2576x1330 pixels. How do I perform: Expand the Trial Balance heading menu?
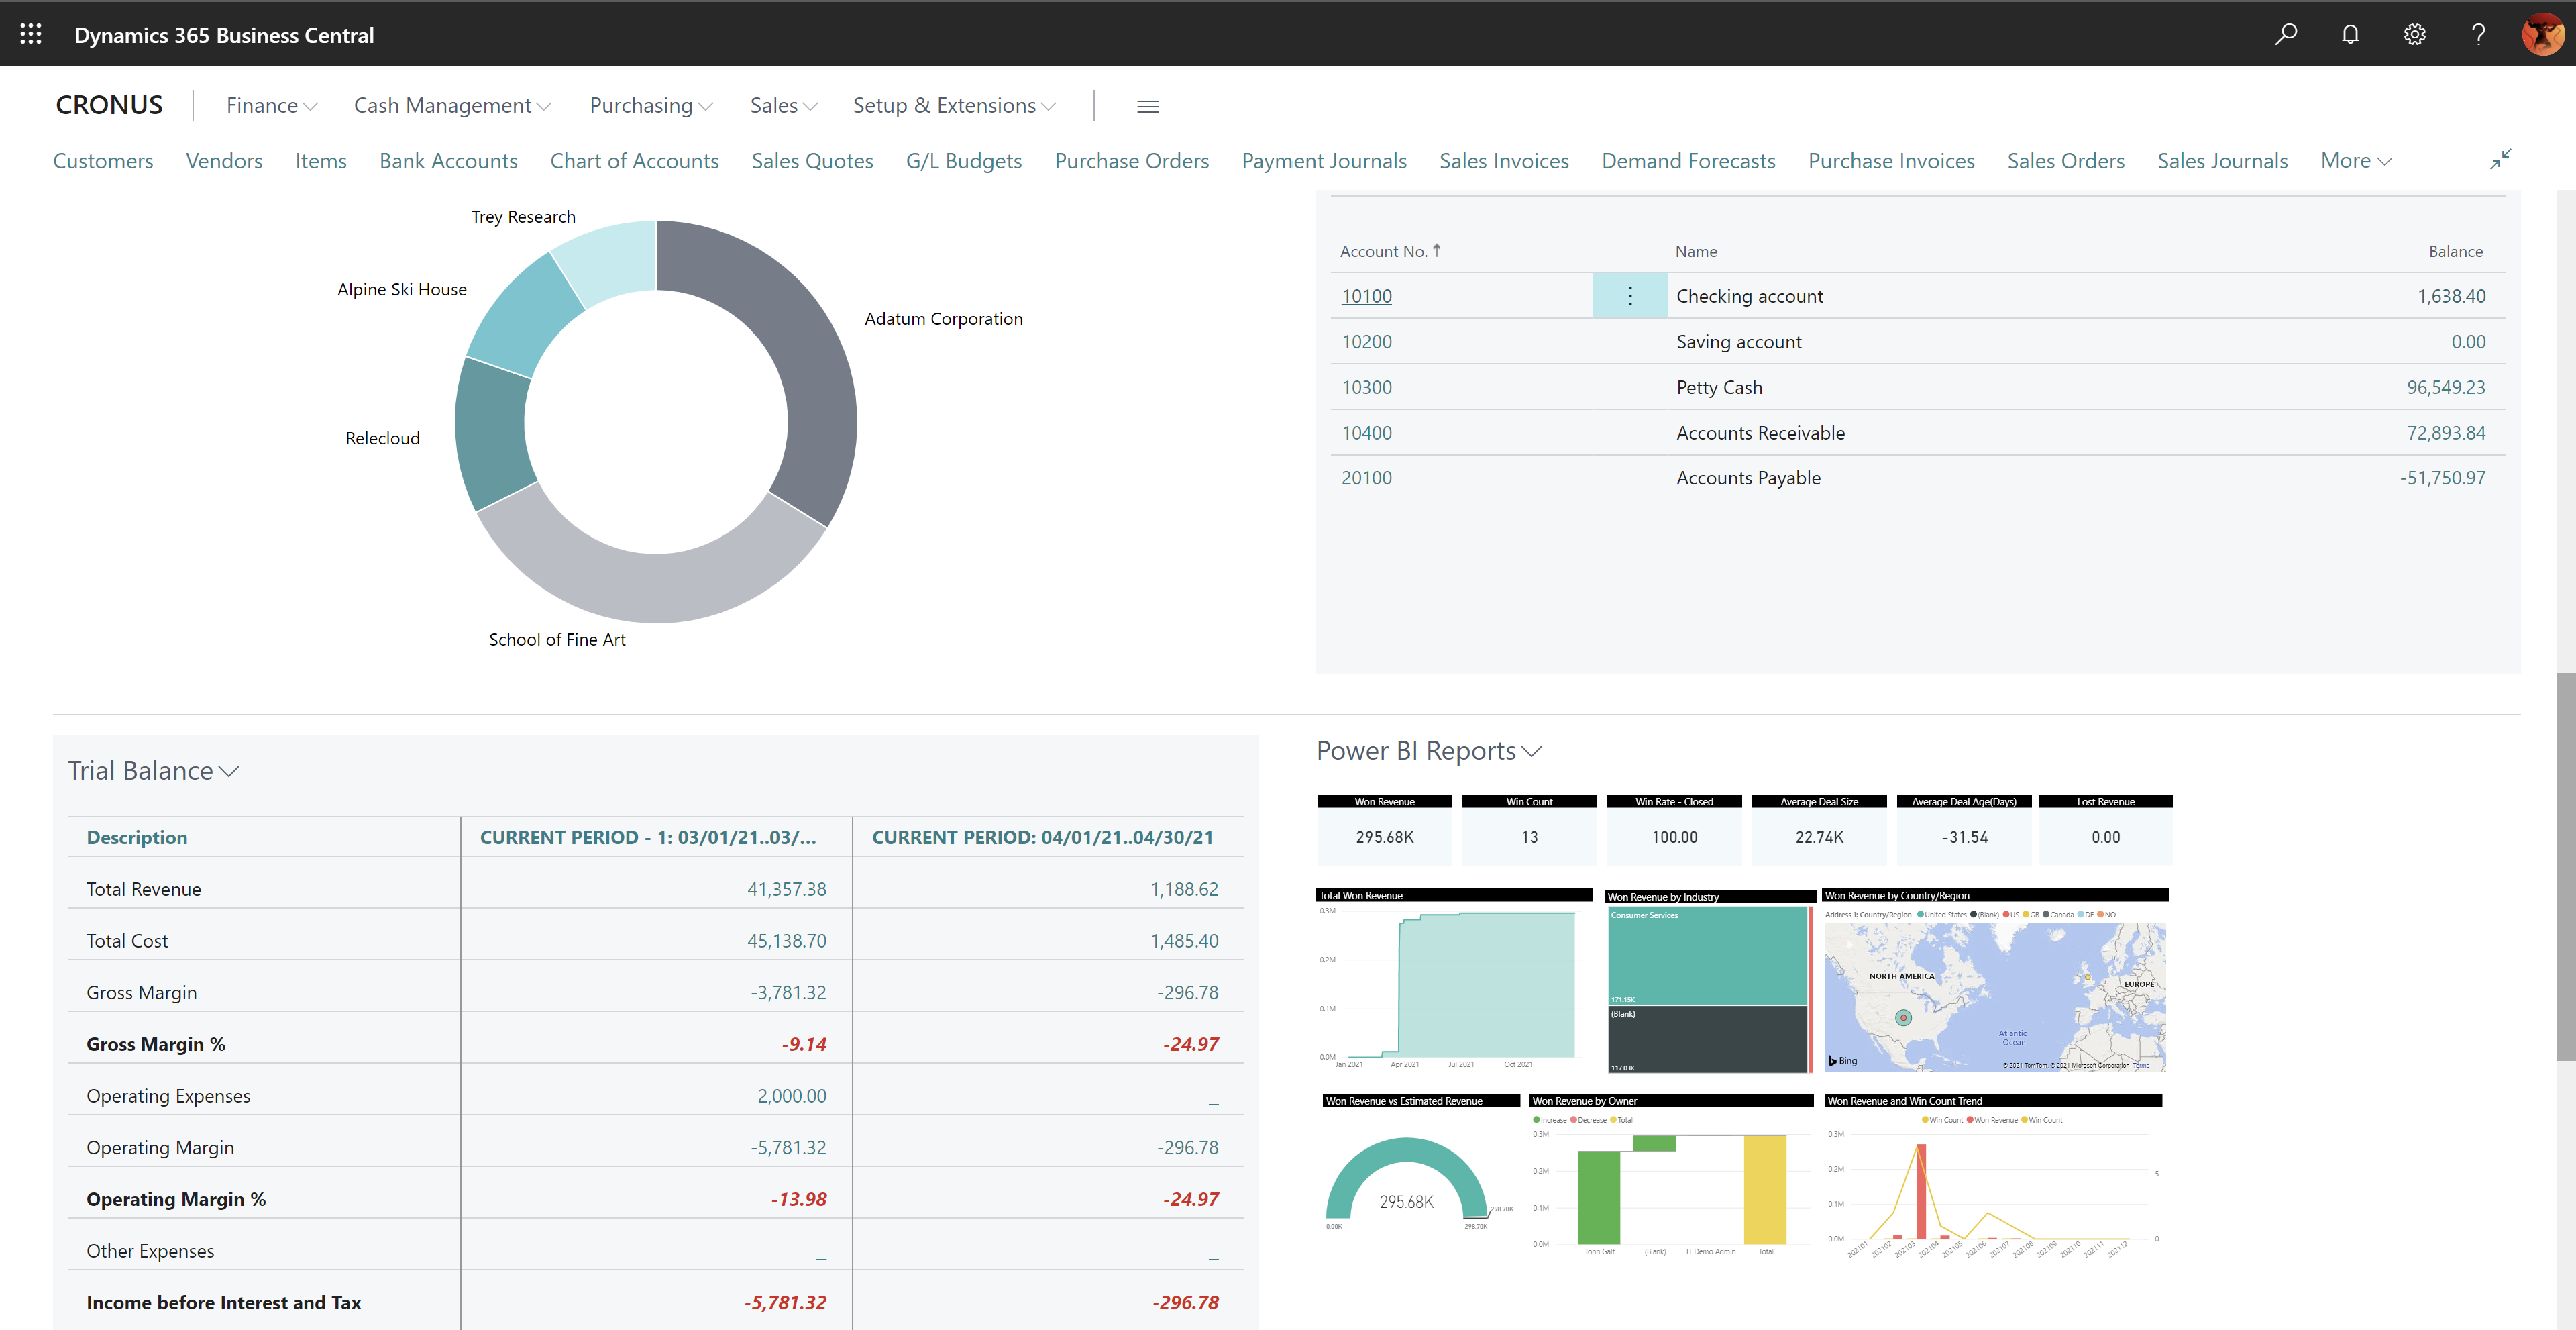tap(153, 771)
